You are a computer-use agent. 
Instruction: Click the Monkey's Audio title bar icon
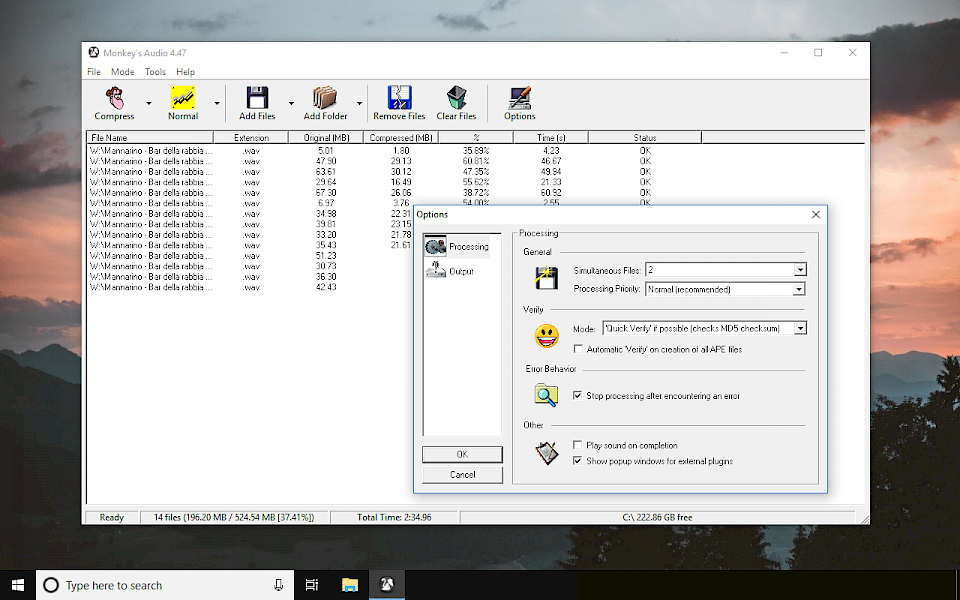(94, 53)
